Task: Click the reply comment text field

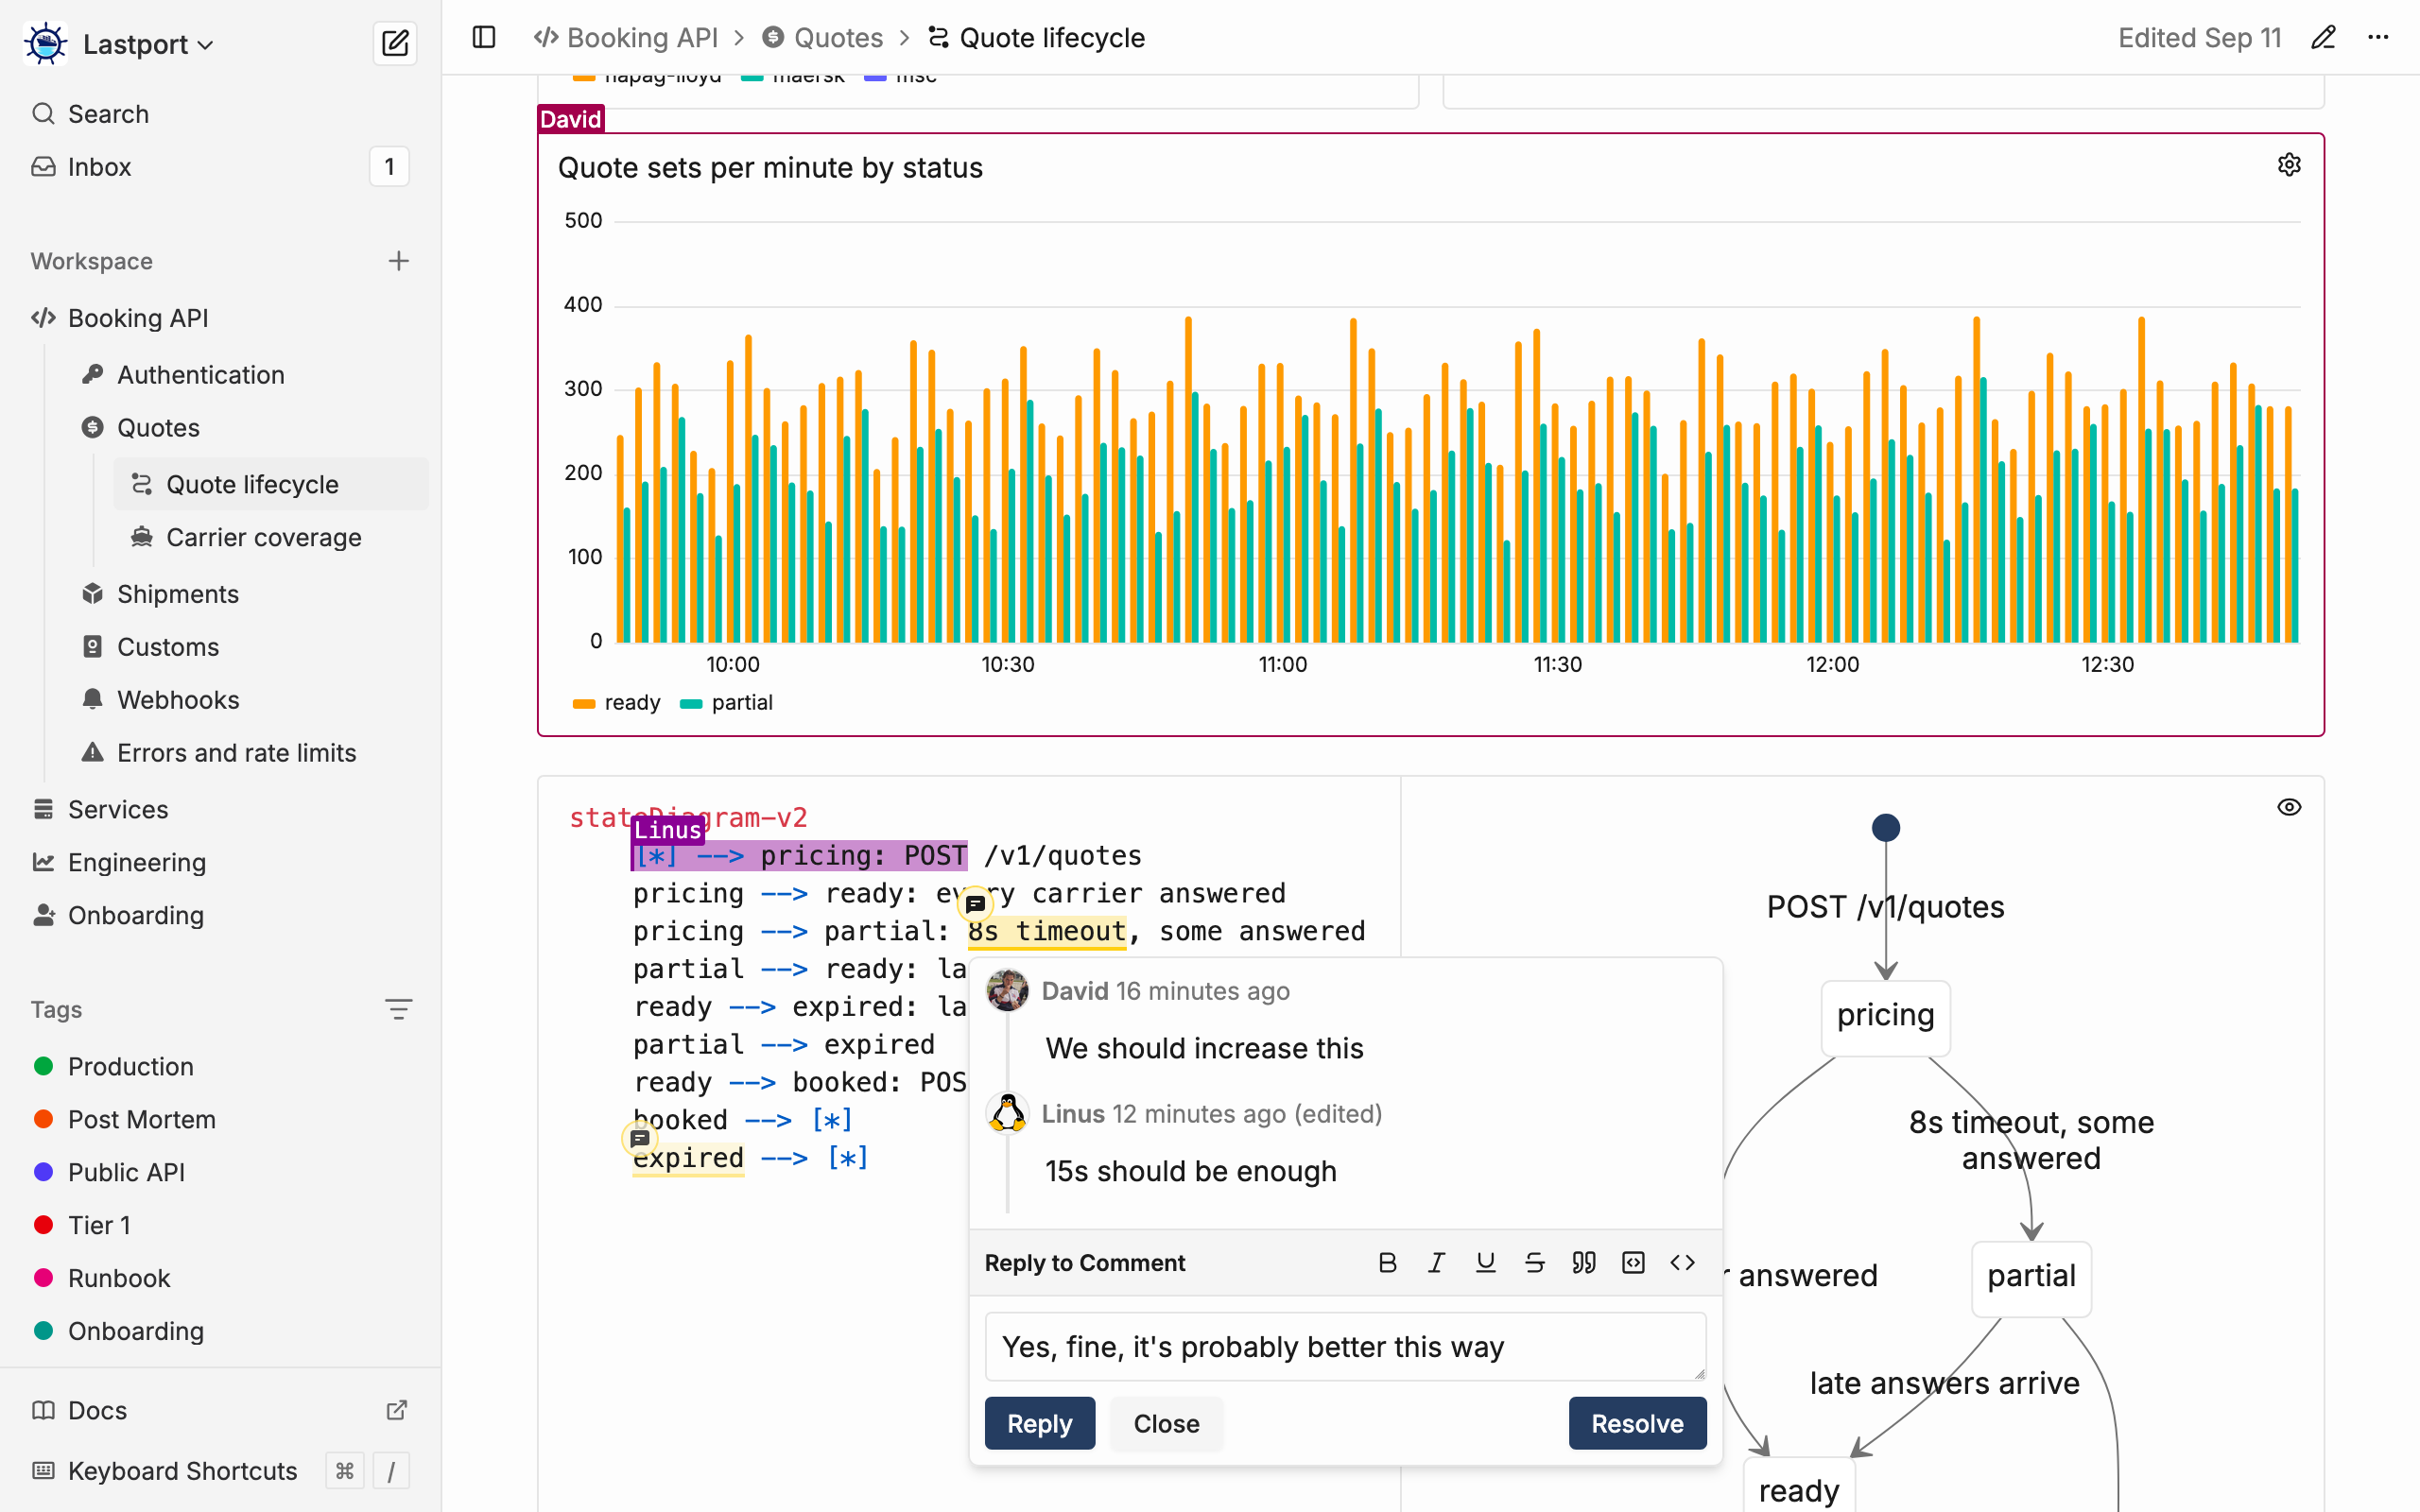Action: click(1345, 1347)
